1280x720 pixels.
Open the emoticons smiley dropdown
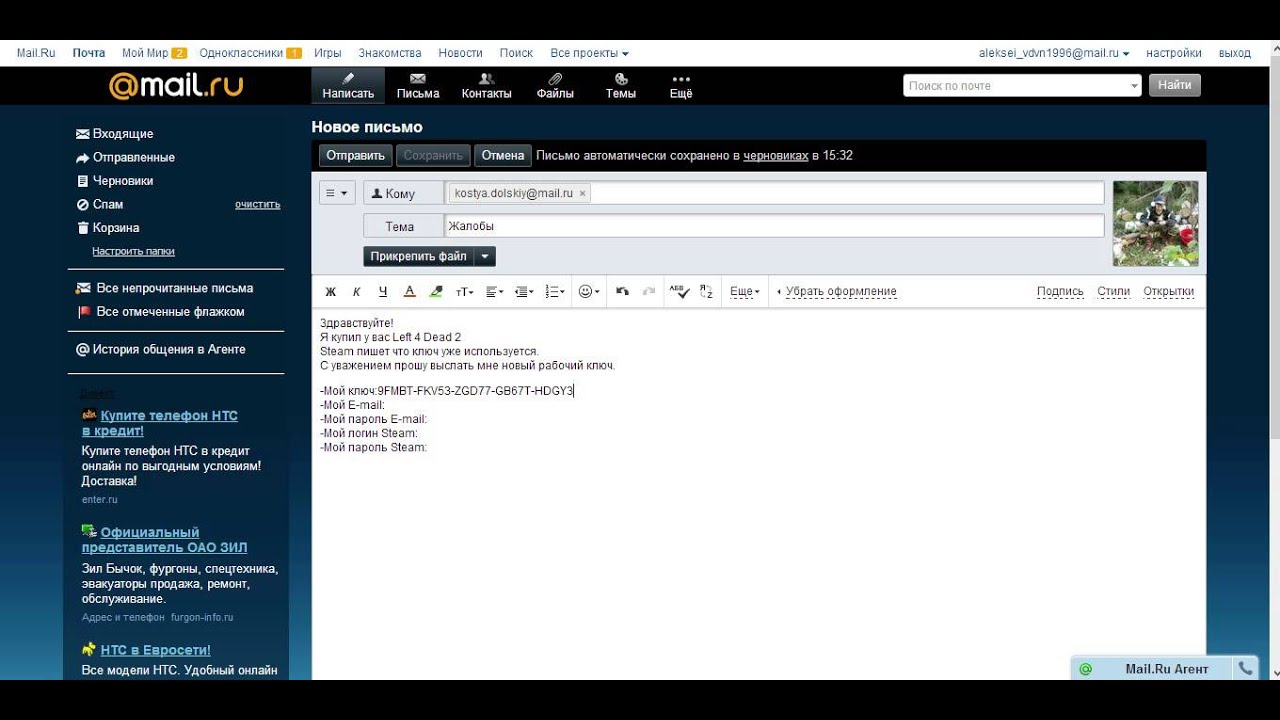(x=589, y=292)
